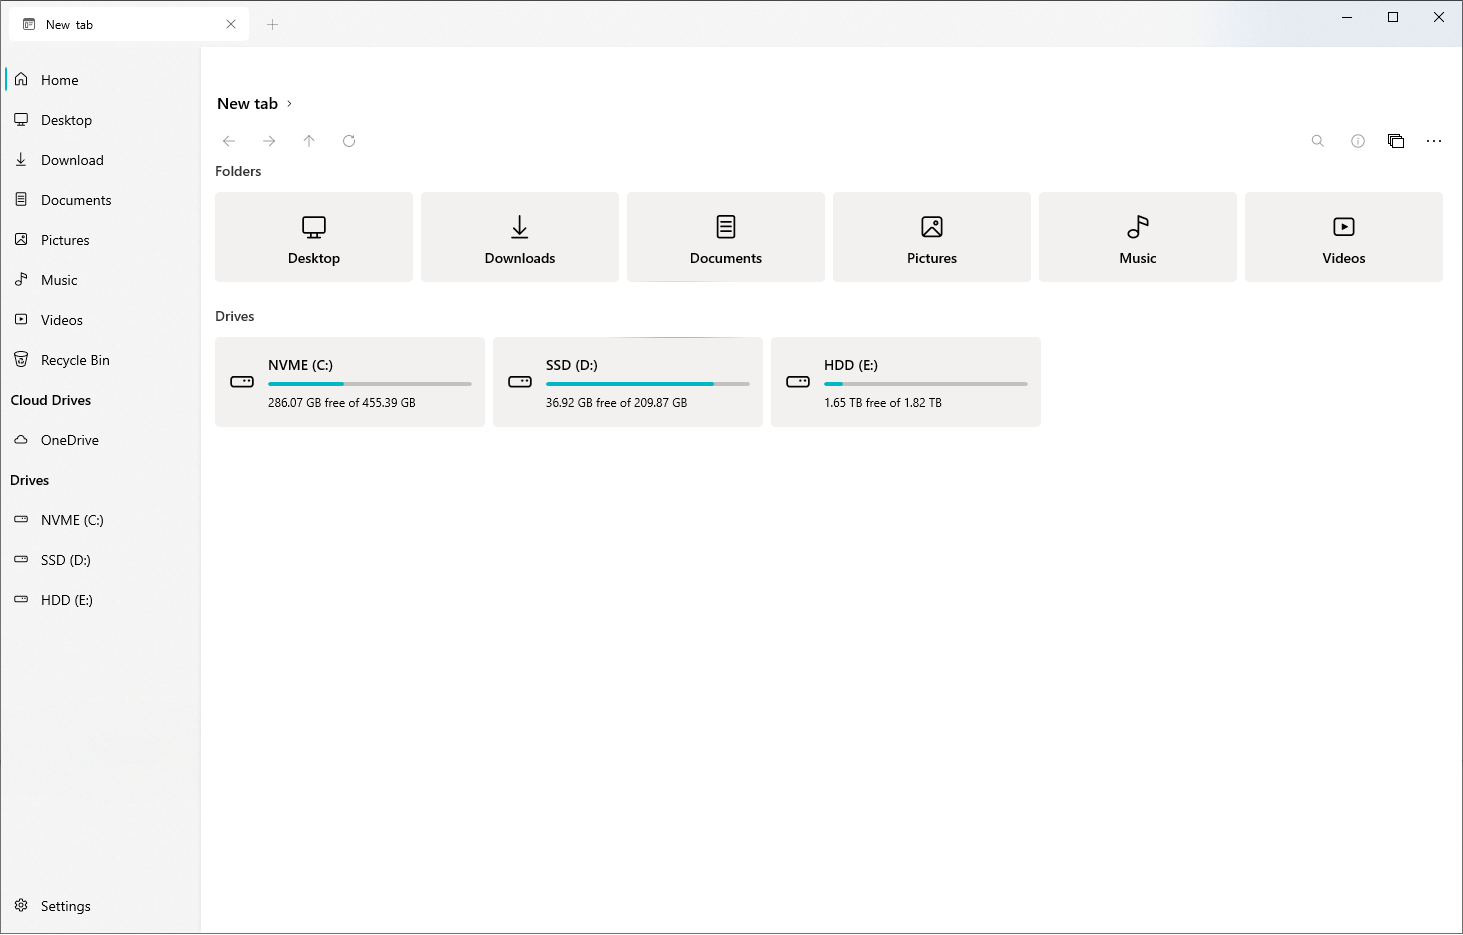Open the search icon in toolbar

pos(1318,141)
